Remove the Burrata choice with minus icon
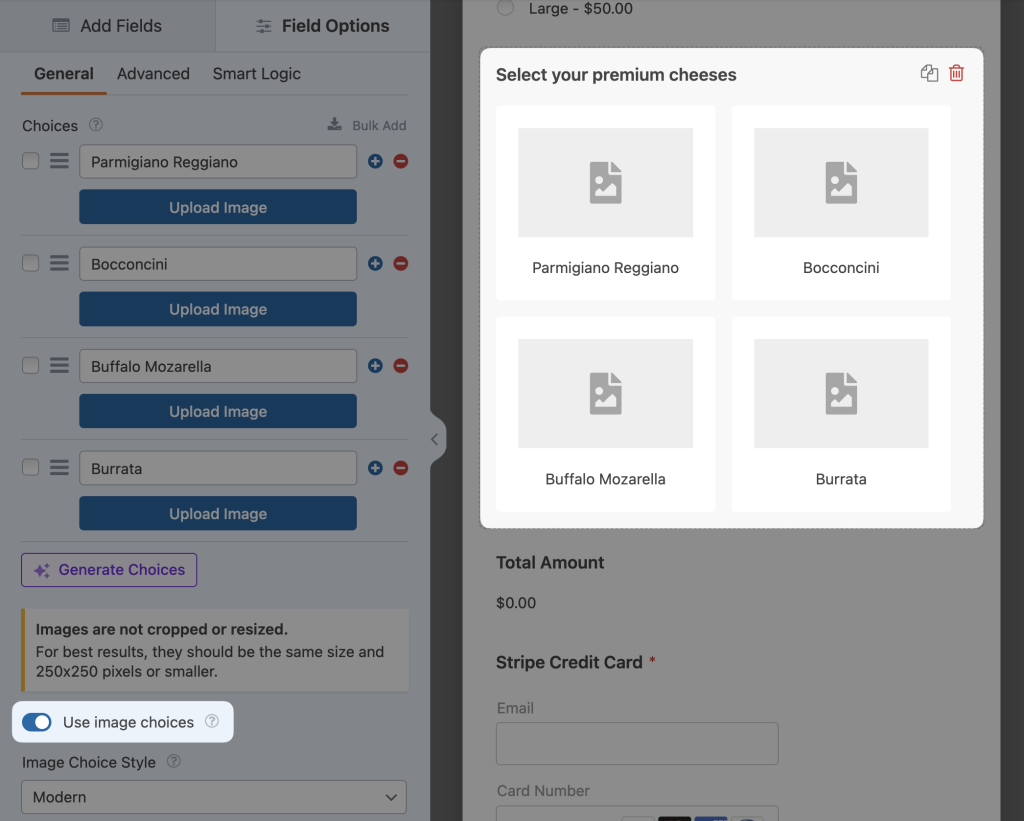 [x=400, y=467]
